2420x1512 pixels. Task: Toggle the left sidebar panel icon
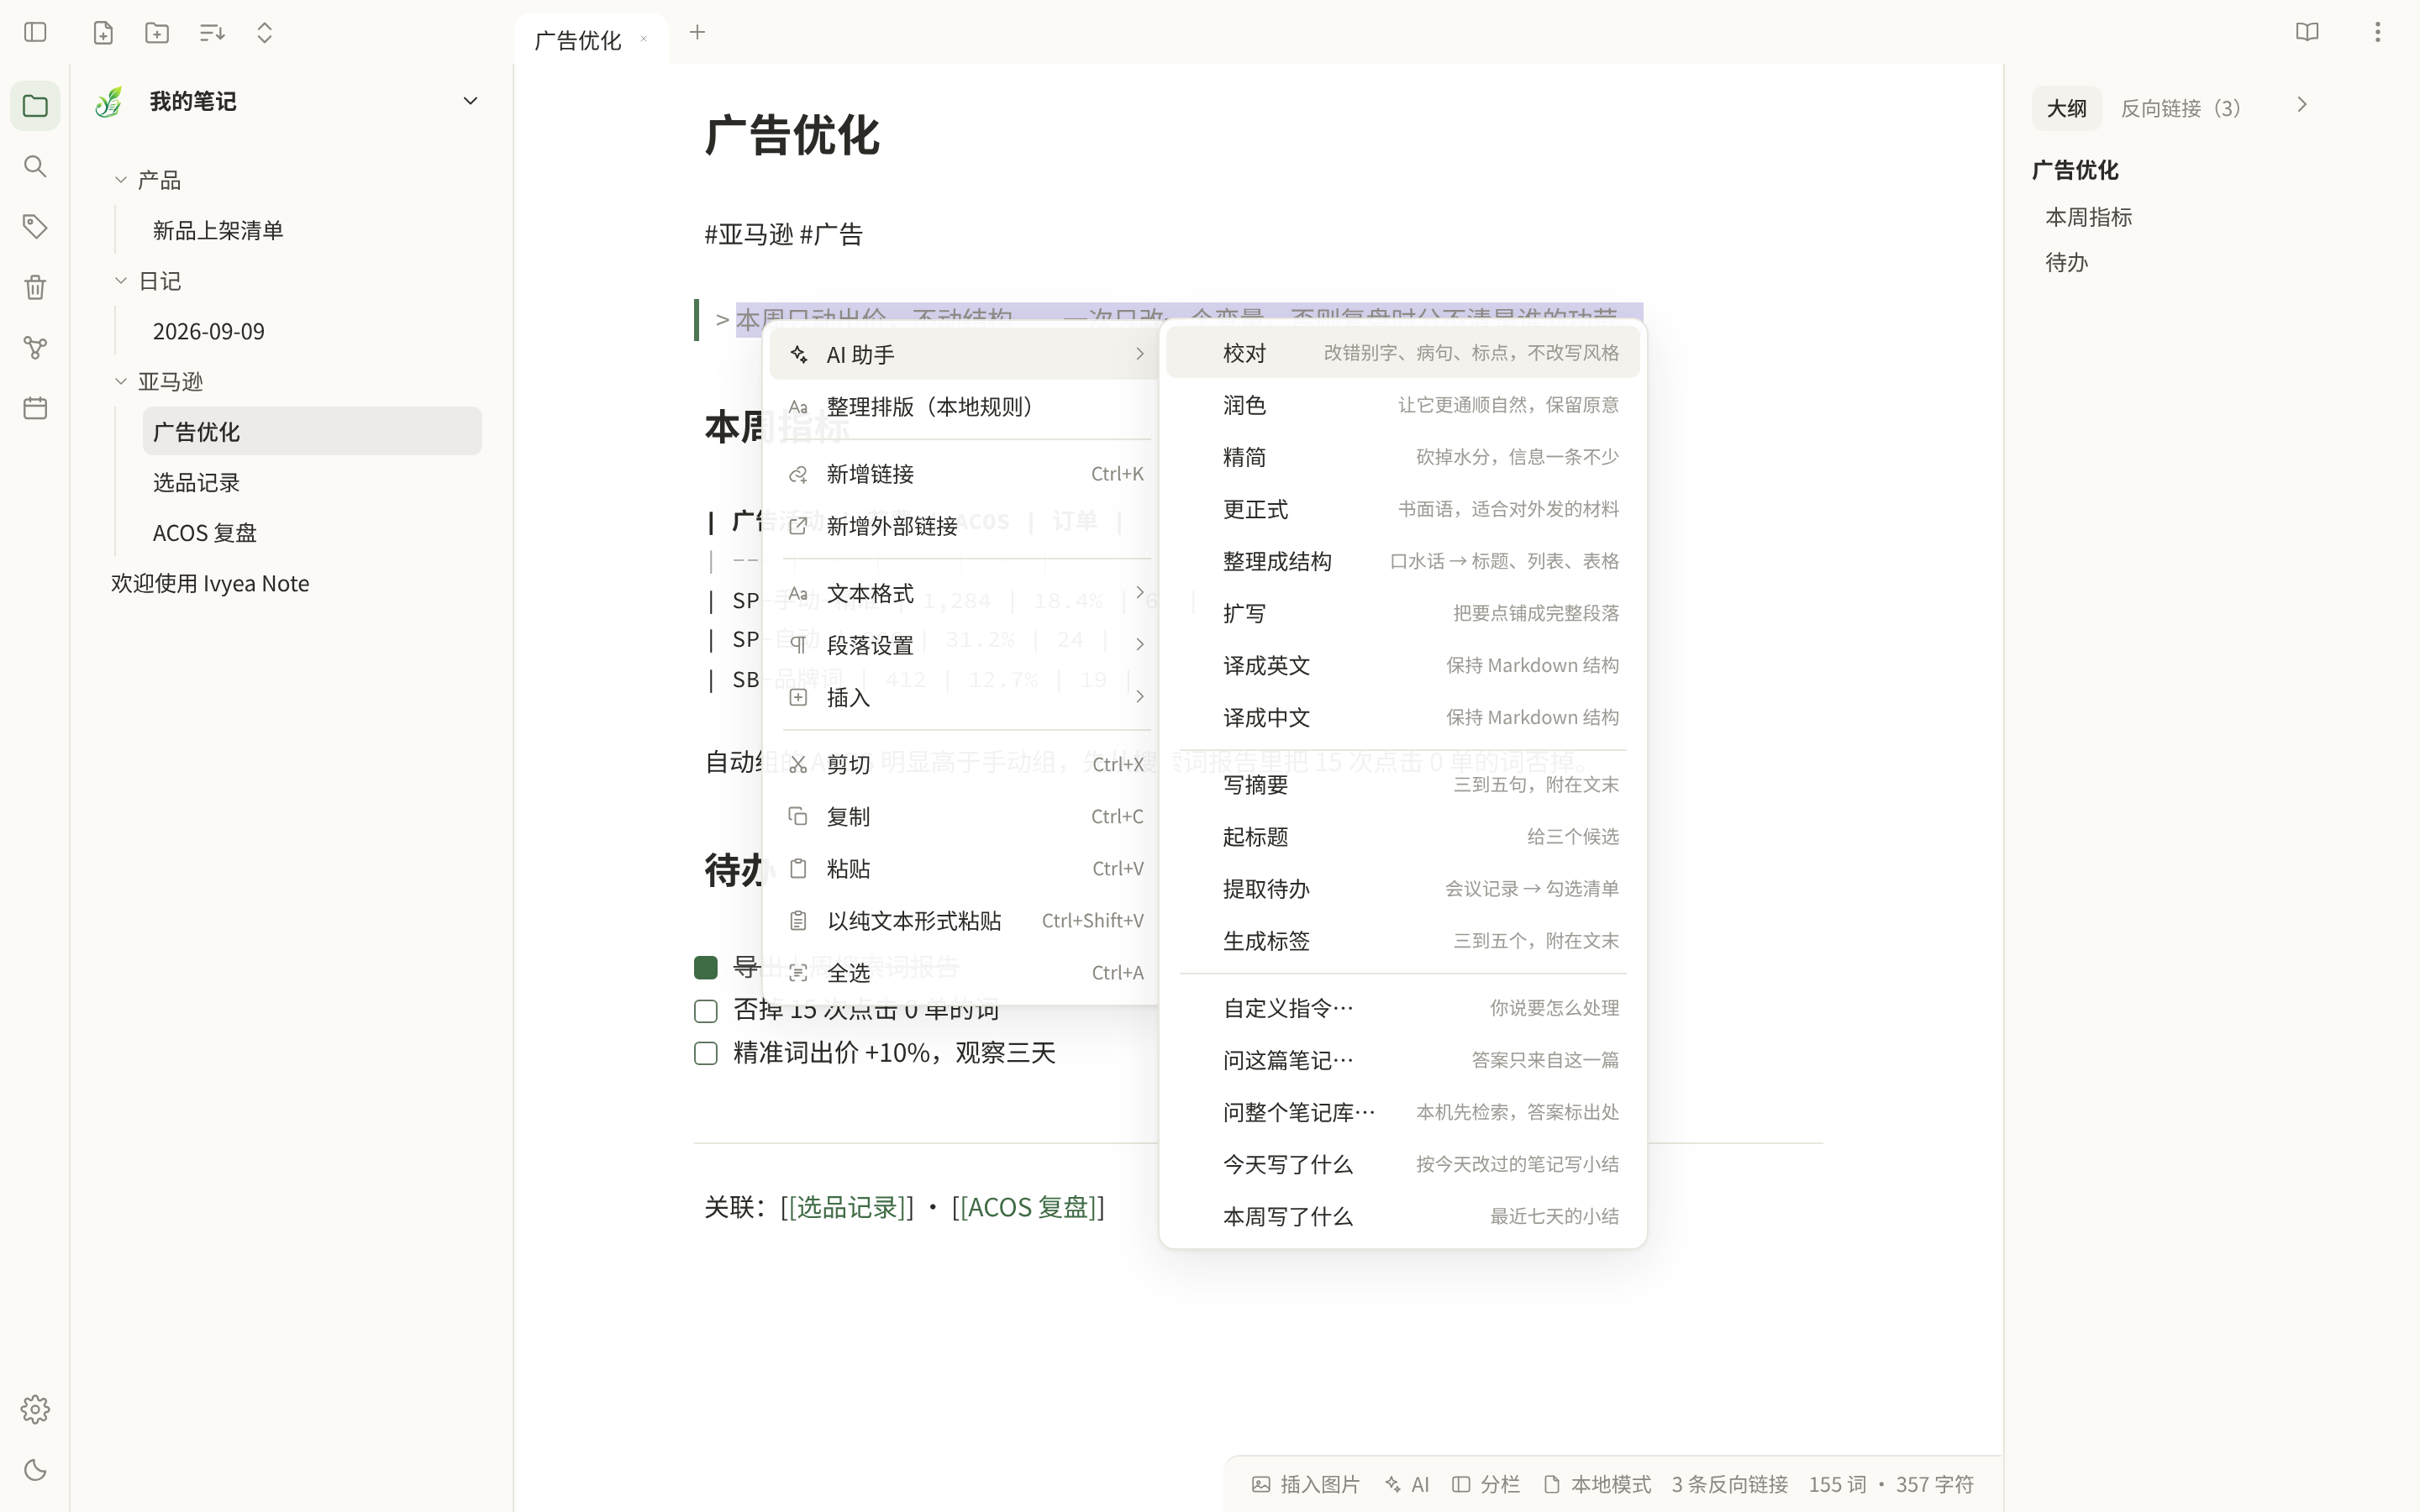coord(35,32)
